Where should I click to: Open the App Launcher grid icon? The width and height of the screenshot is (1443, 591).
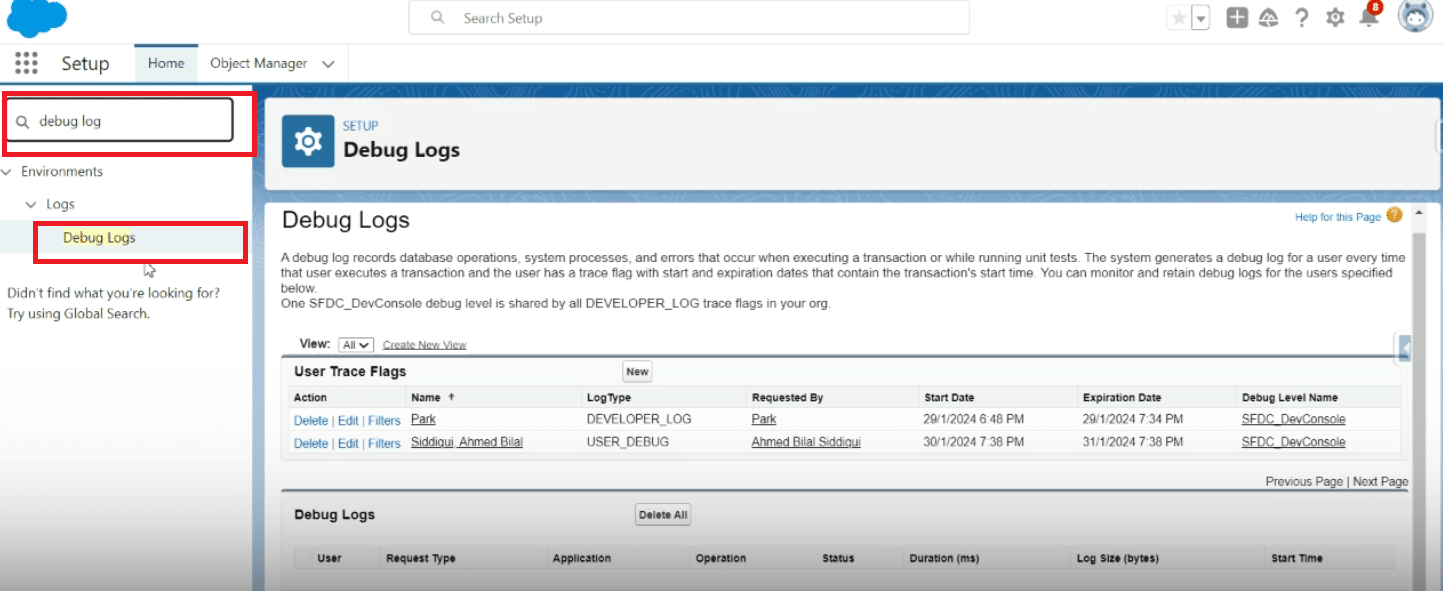(27, 63)
